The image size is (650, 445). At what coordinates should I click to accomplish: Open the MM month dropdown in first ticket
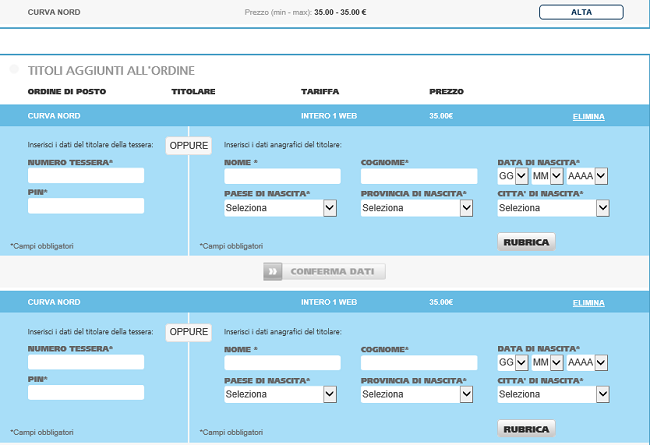pos(548,176)
